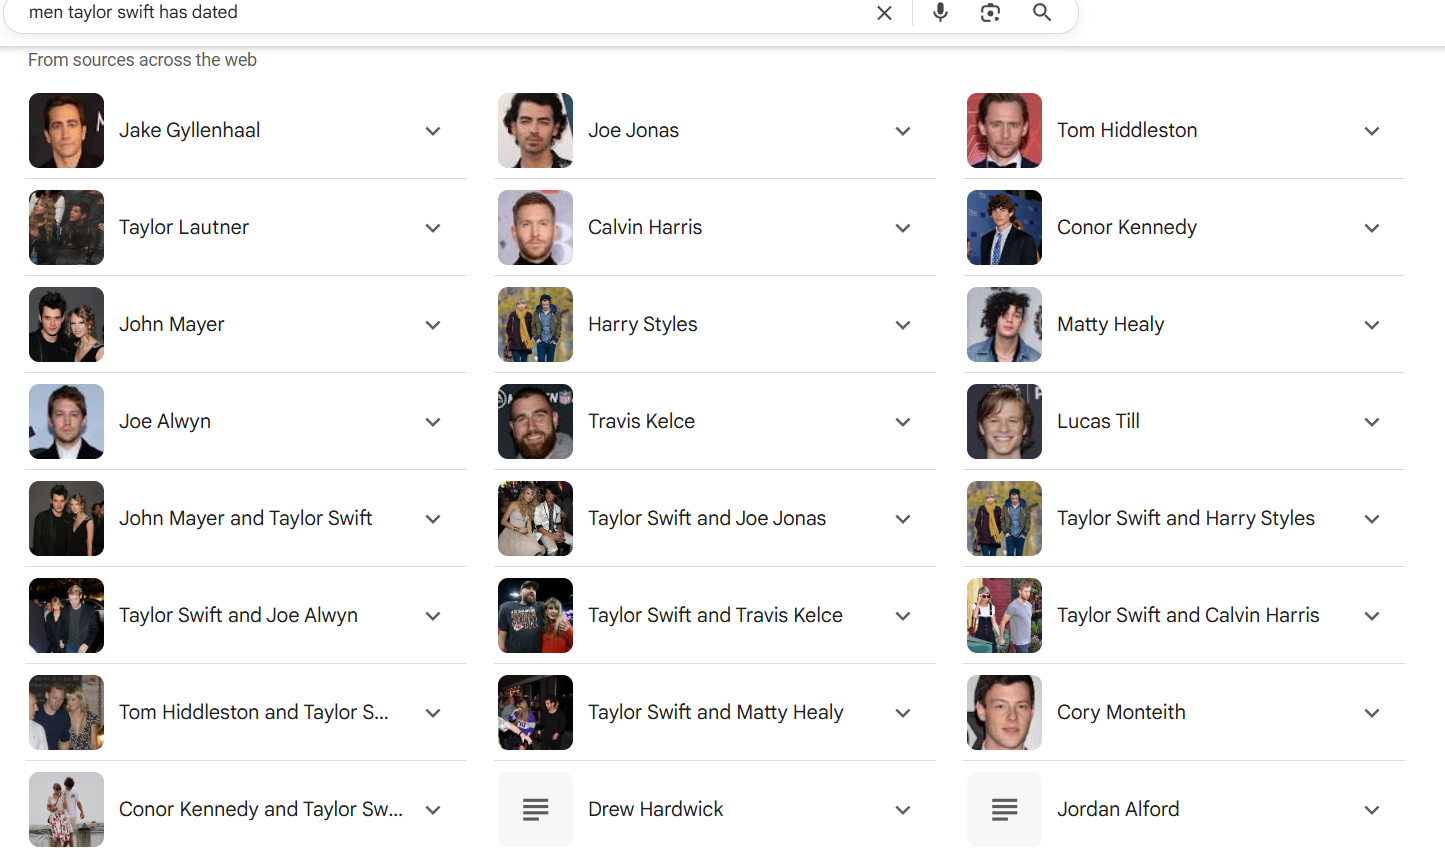1445x864 pixels.
Task: Open the 'Taylor Swift and Matty Healy' thumbnail
Action: [535, 712]
